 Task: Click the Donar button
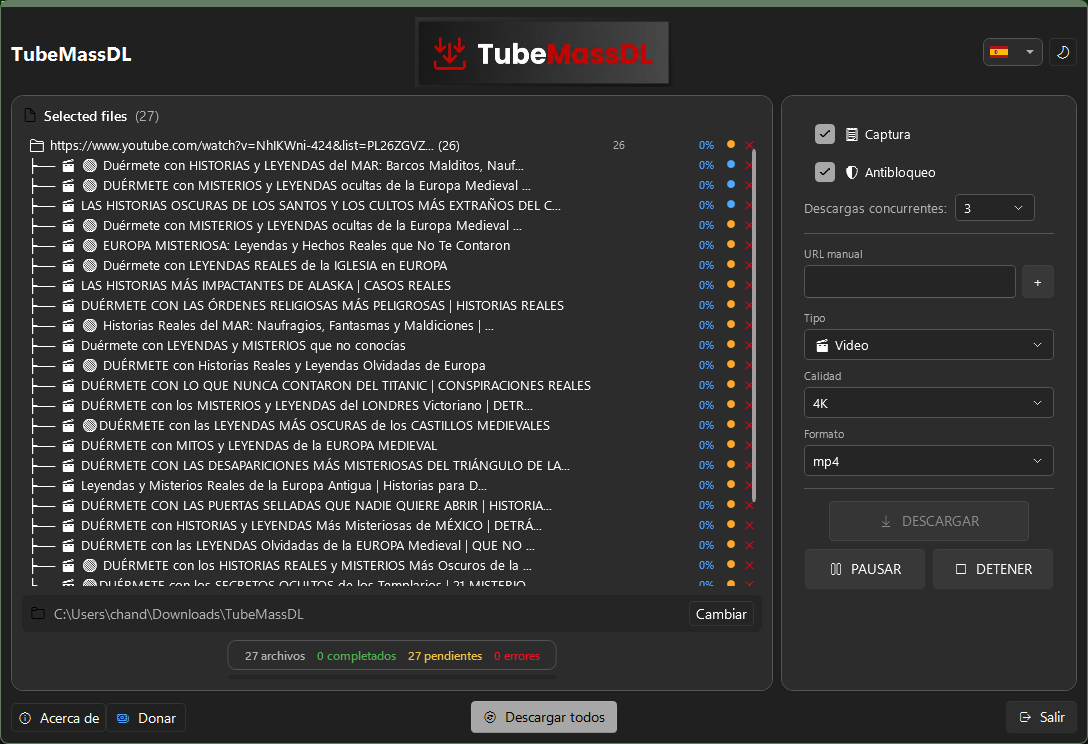(x=146, y=718)
